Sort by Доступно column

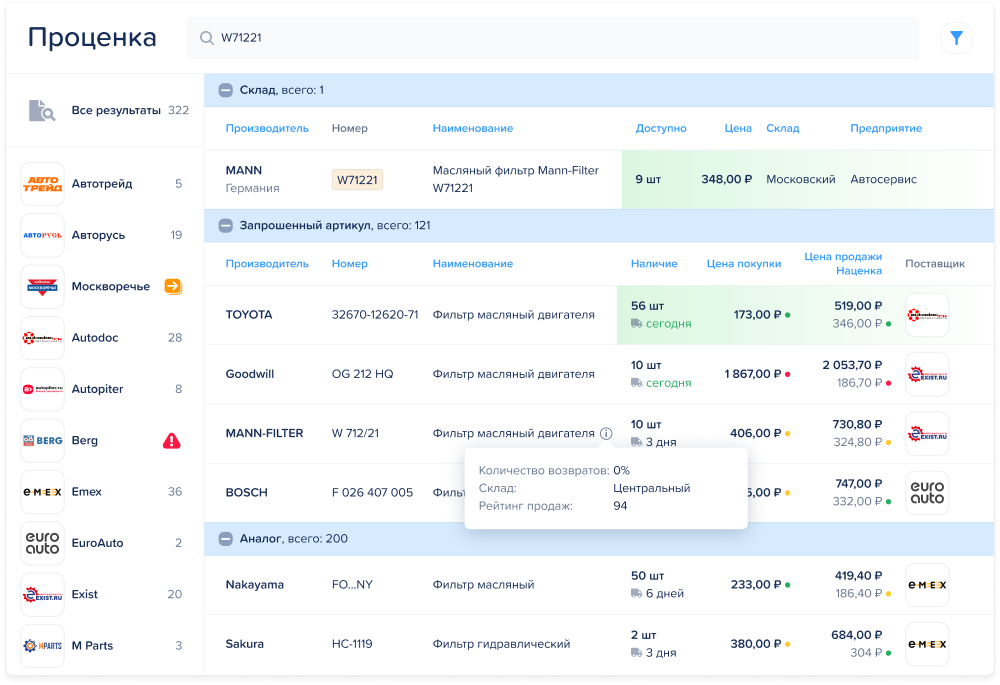(x=661, y=128)
